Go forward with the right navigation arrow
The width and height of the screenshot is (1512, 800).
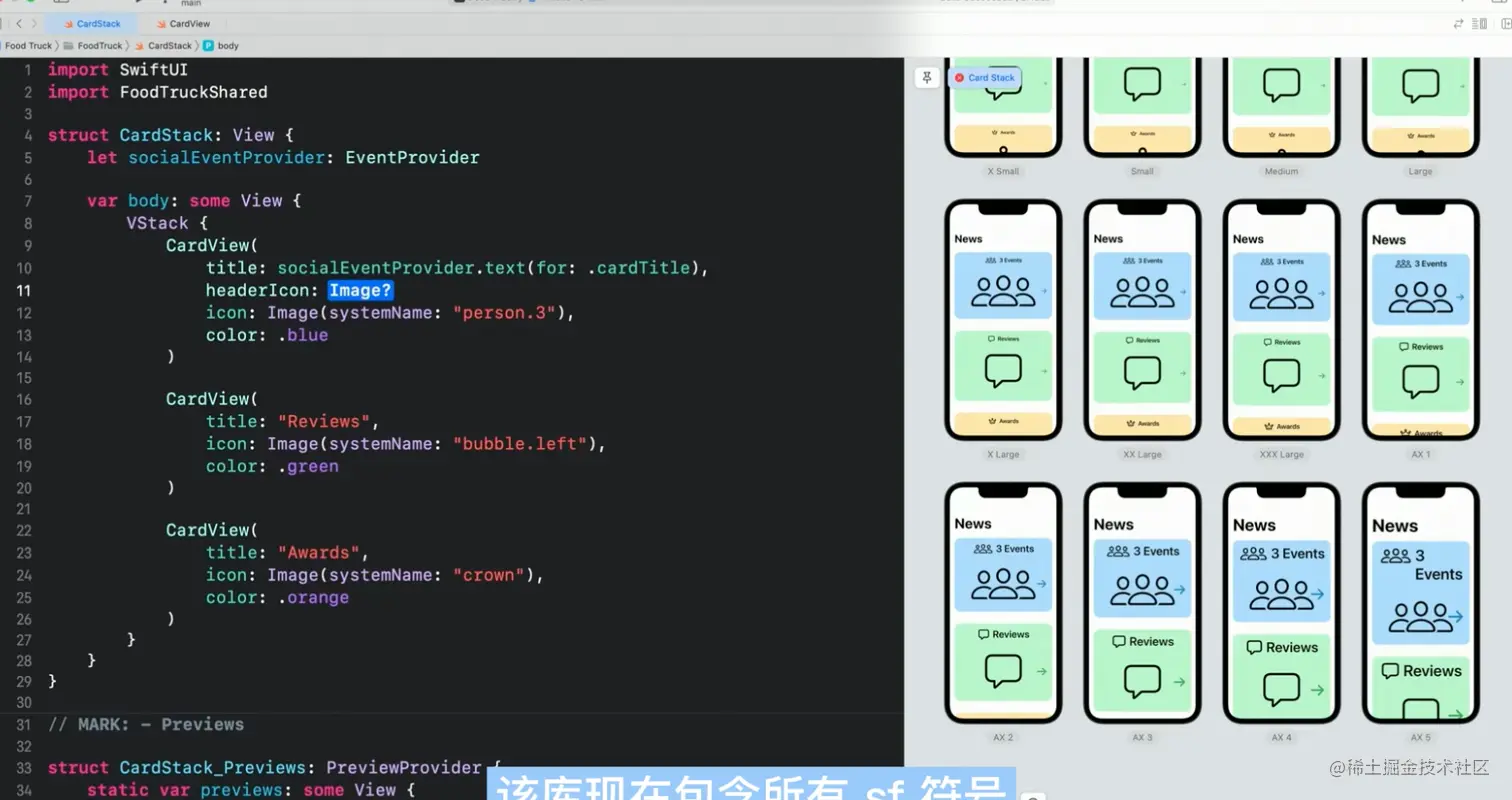pyautogui.click(x=34, y=23)
